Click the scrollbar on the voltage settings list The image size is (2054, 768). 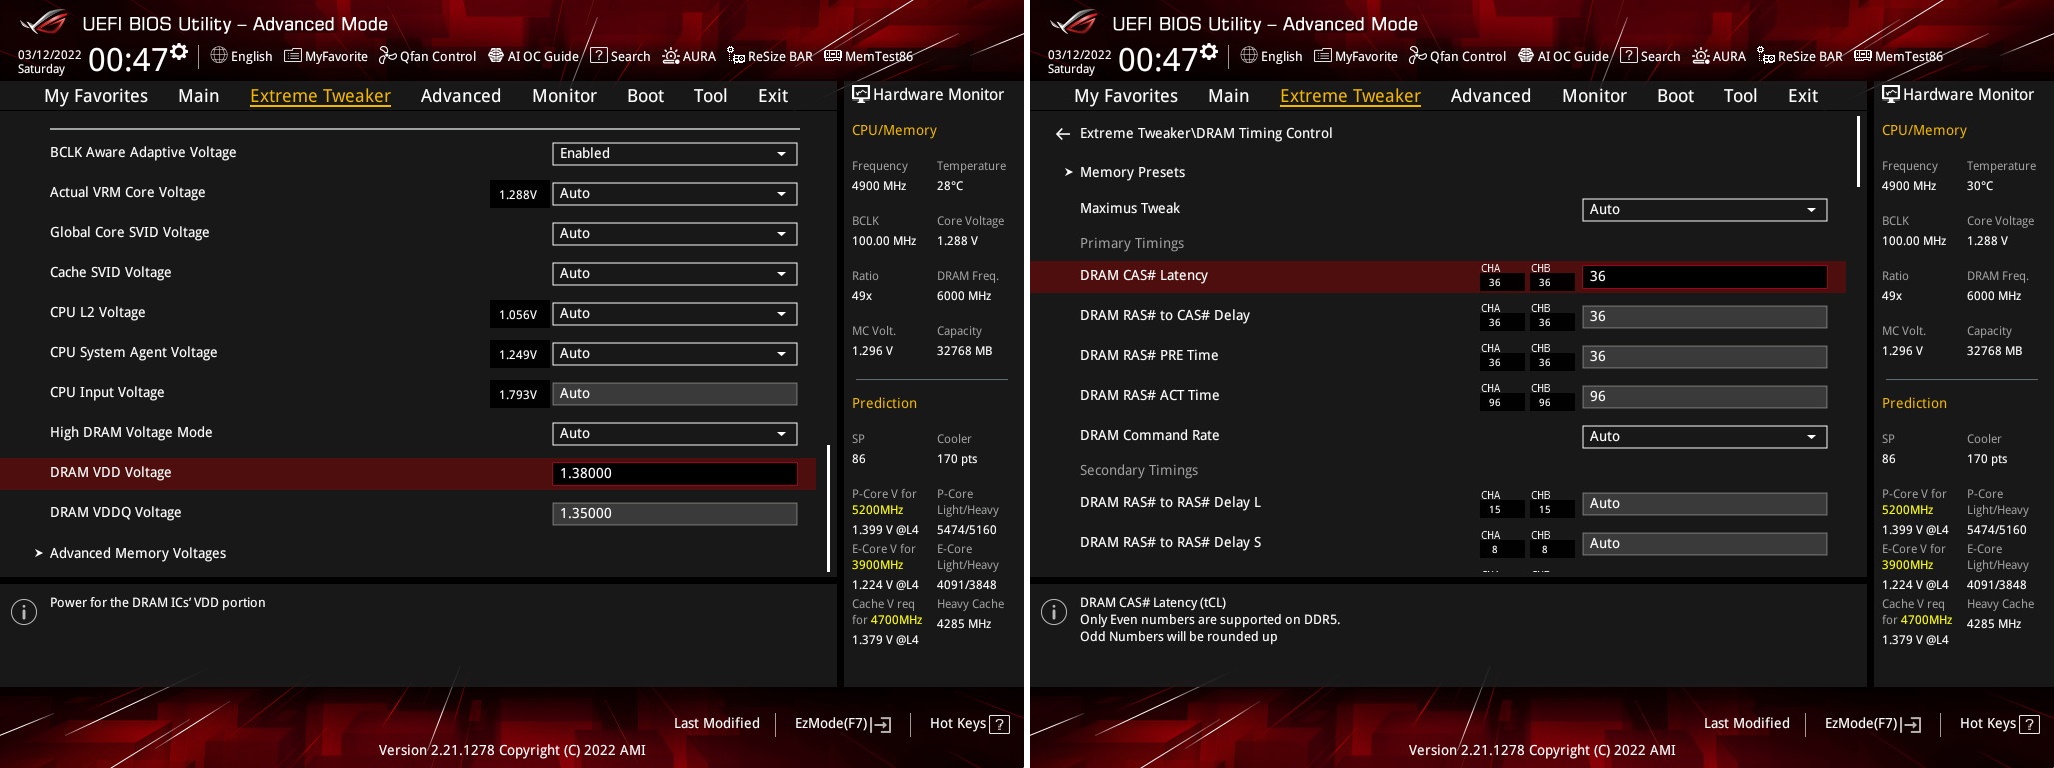coord(829,508)
